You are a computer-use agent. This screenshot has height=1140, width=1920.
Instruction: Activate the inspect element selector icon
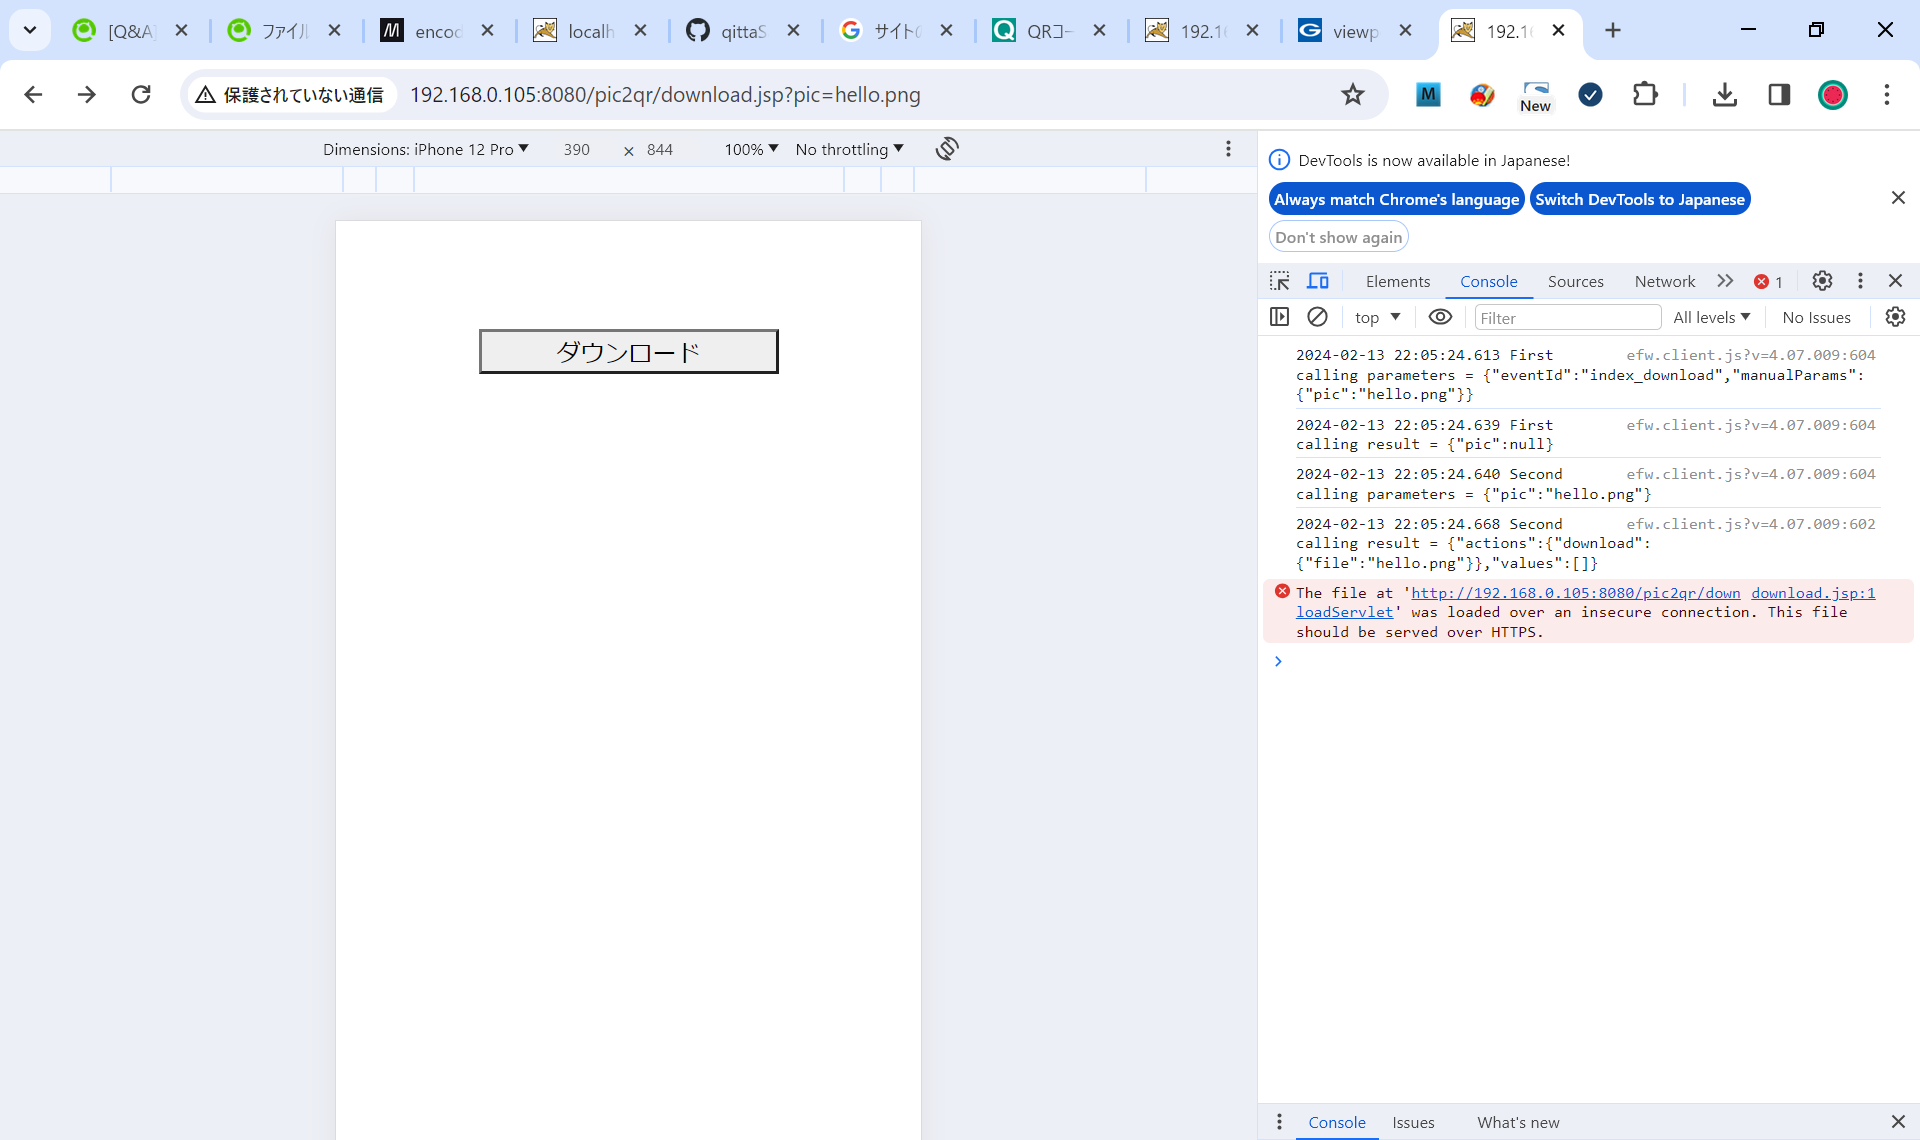(1280, 281)
